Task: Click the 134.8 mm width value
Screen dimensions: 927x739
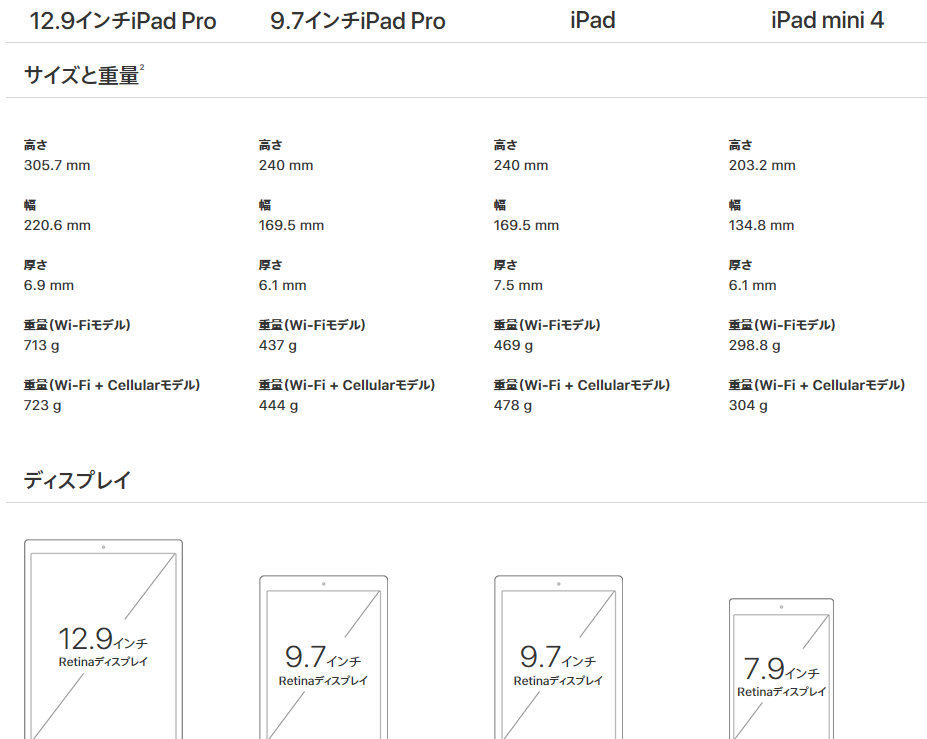Action: click(x=761, y=225)
